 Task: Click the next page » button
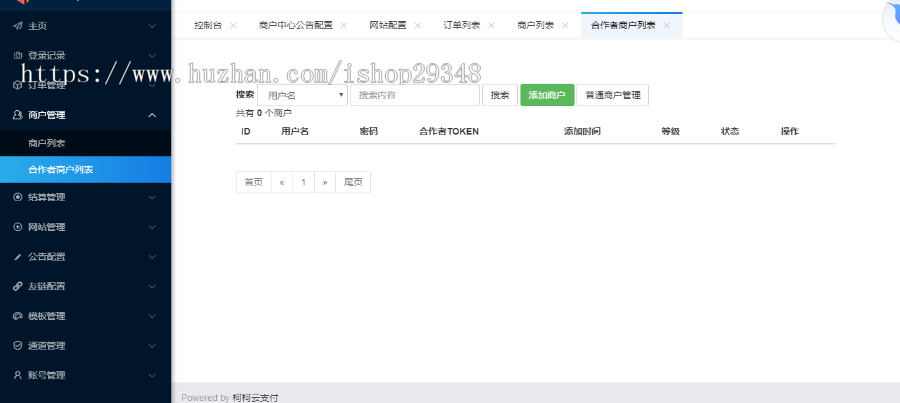325,182
